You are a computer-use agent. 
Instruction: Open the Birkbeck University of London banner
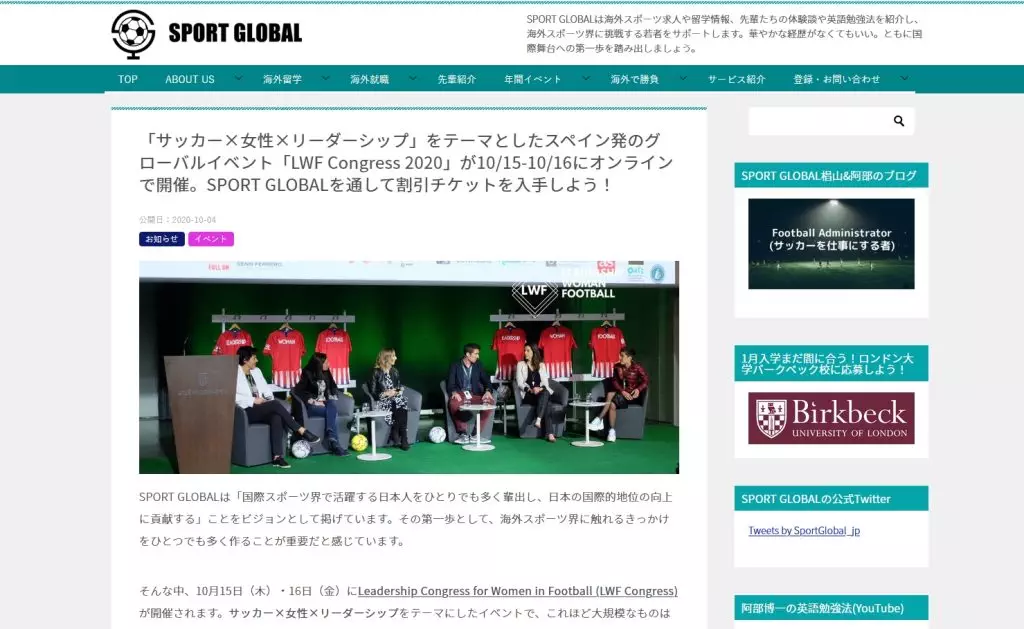831,418
